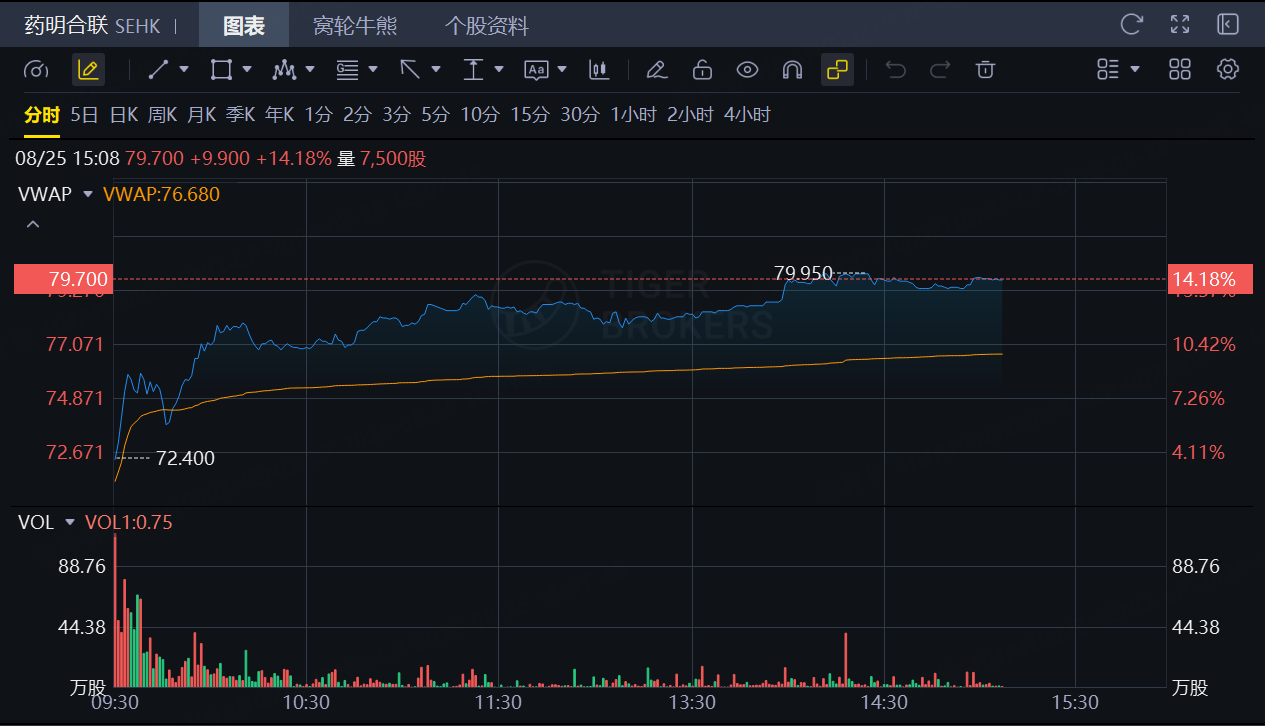Switch to 图表 tab

[244, 25]
